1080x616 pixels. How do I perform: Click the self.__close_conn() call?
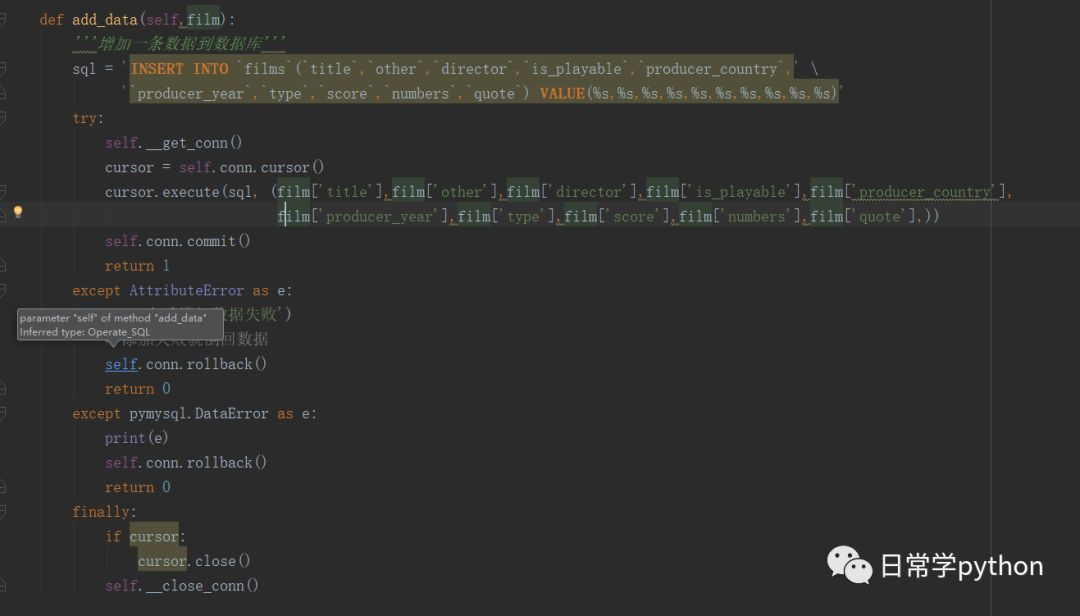click(182, 586)
